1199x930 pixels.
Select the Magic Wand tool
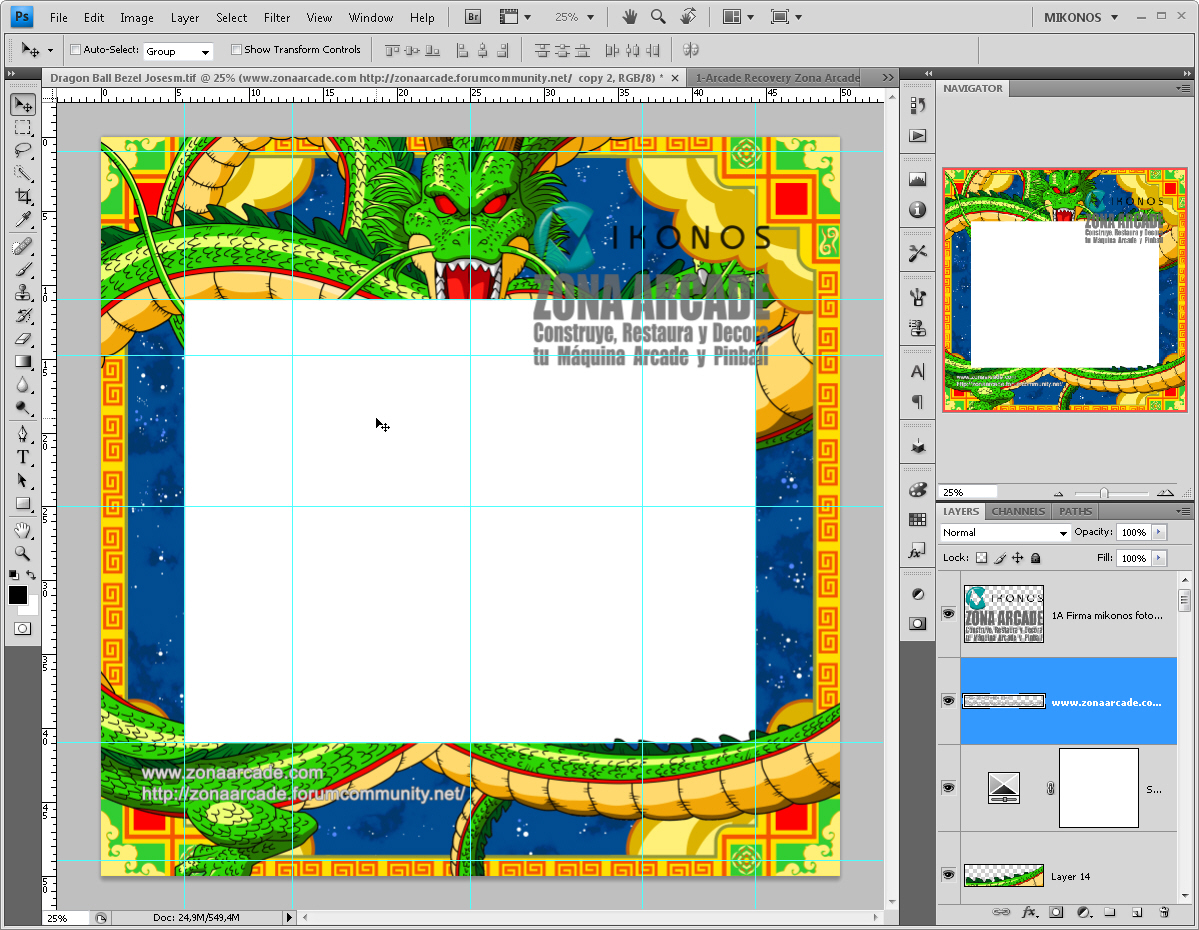click(x=23, y=174)
